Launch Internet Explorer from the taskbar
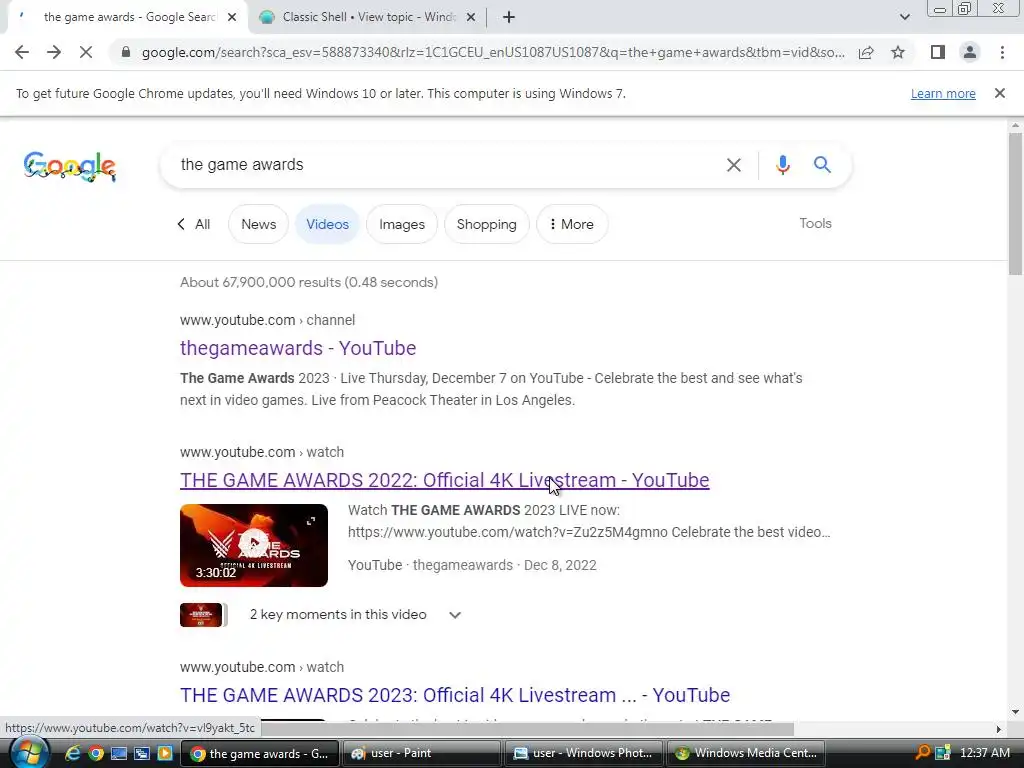This screenshot has height=768, width=1024. tap(72, 753)
